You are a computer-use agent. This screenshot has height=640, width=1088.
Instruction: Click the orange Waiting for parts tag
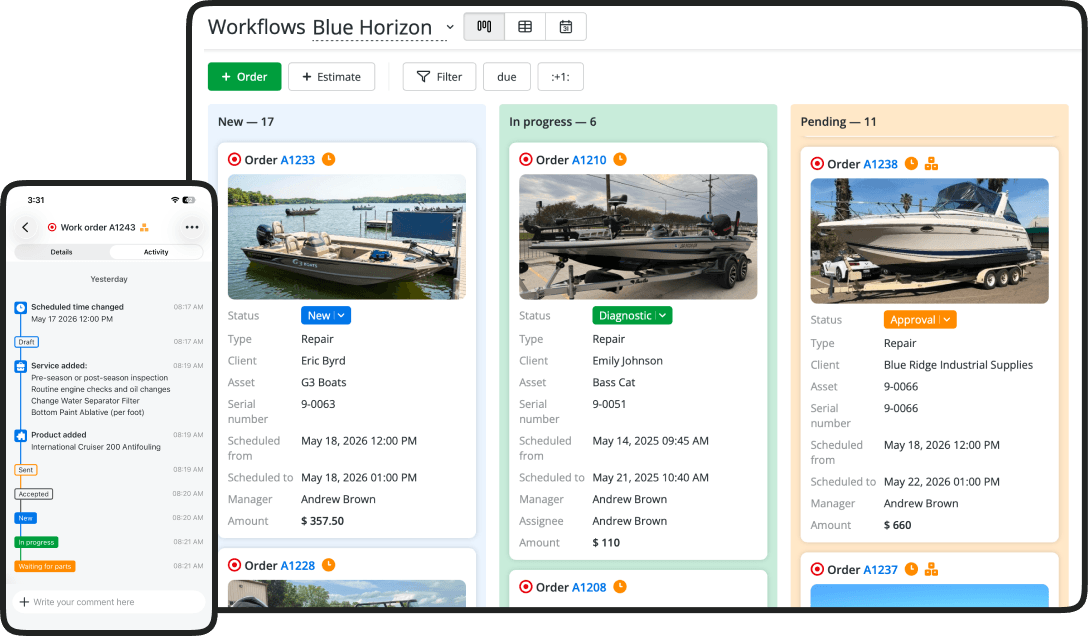click(45, 567)
